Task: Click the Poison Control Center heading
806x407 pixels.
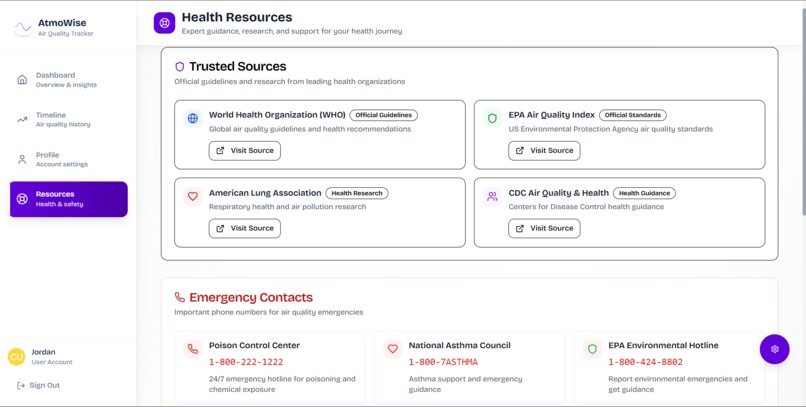Action: pos(254,345)
